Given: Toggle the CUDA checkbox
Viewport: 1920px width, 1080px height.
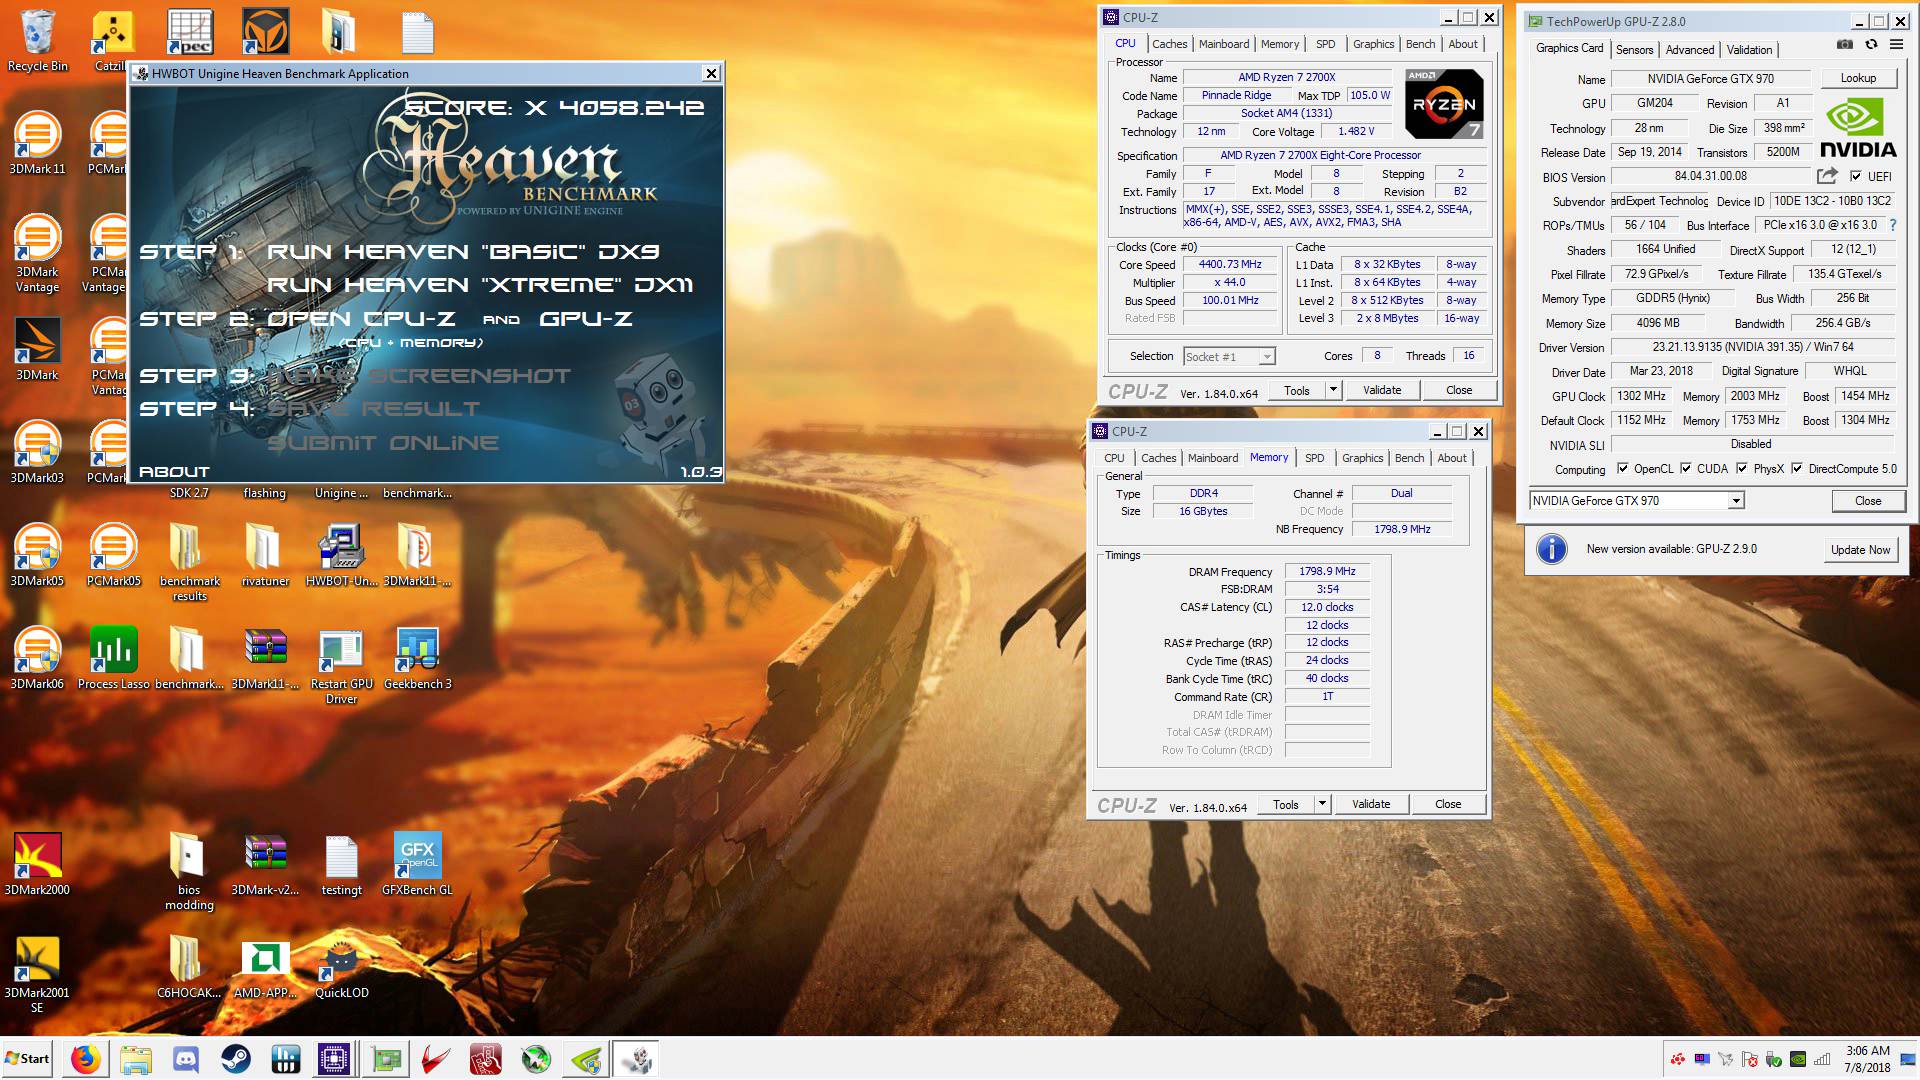Looking at the screenshot, I should tap(1686, 468).
